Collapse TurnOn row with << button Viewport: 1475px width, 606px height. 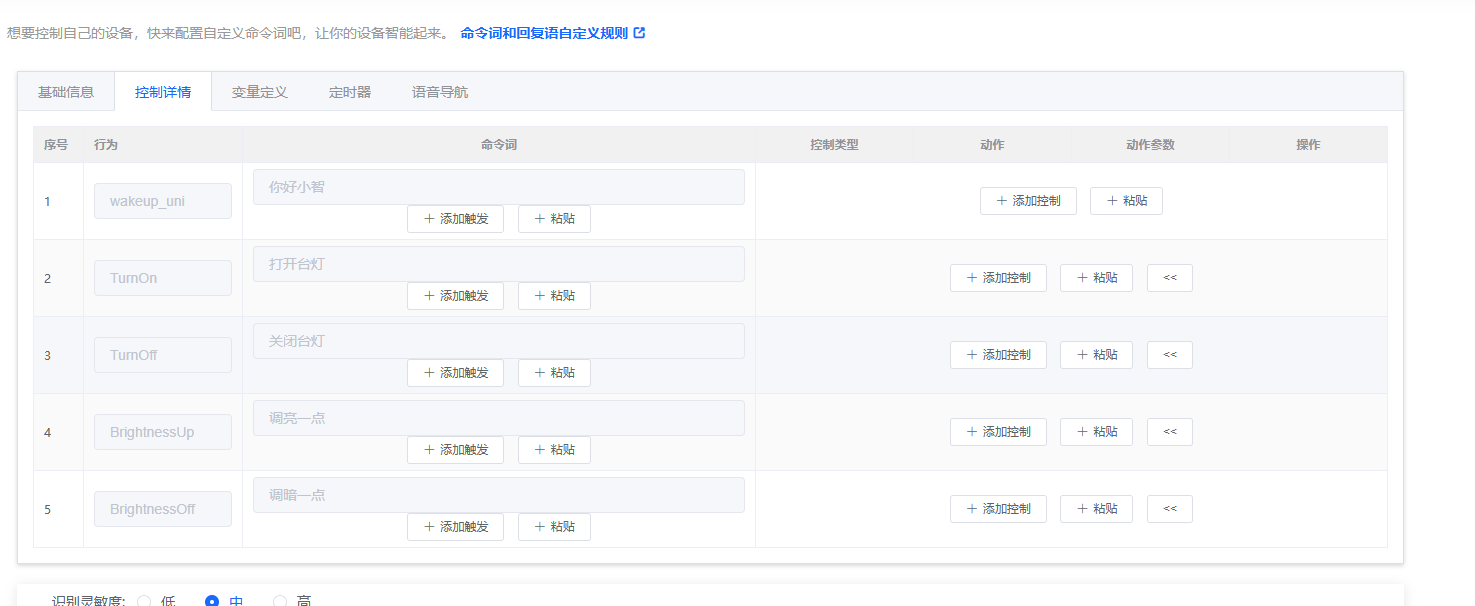[x=1169, y=278]
